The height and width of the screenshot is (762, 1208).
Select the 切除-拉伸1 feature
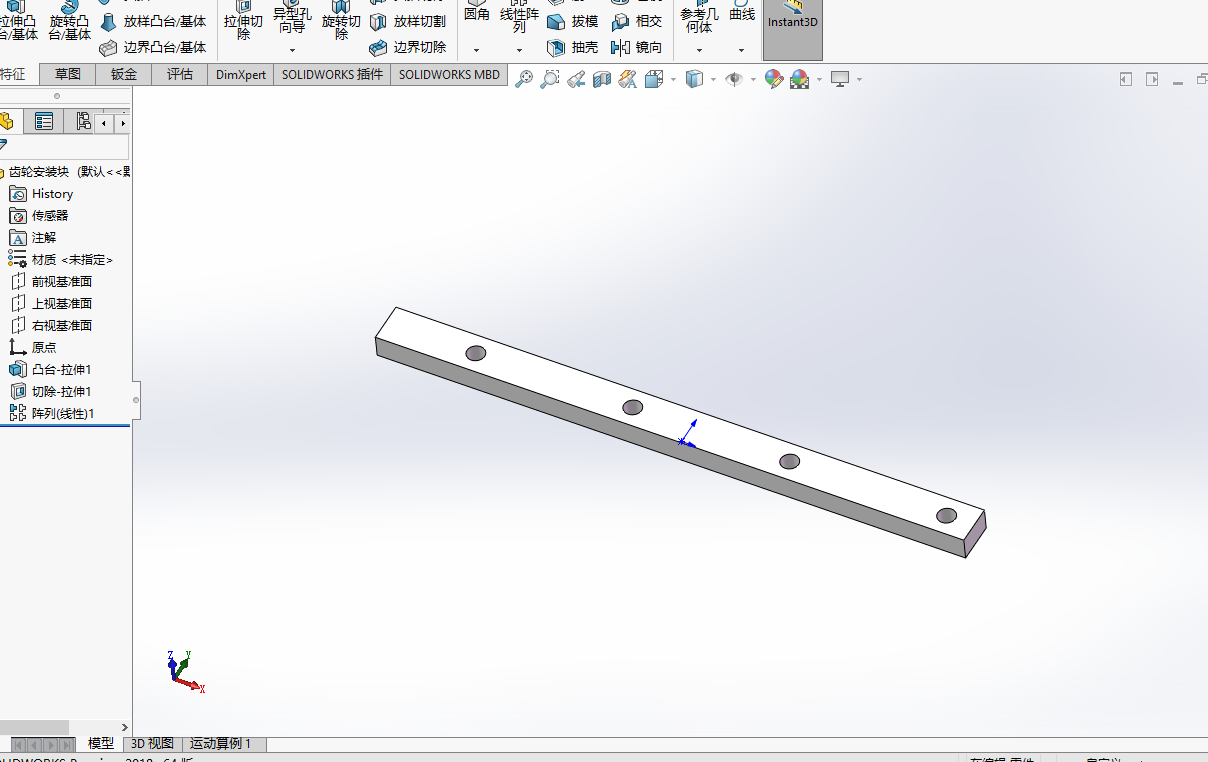point(50,392)
